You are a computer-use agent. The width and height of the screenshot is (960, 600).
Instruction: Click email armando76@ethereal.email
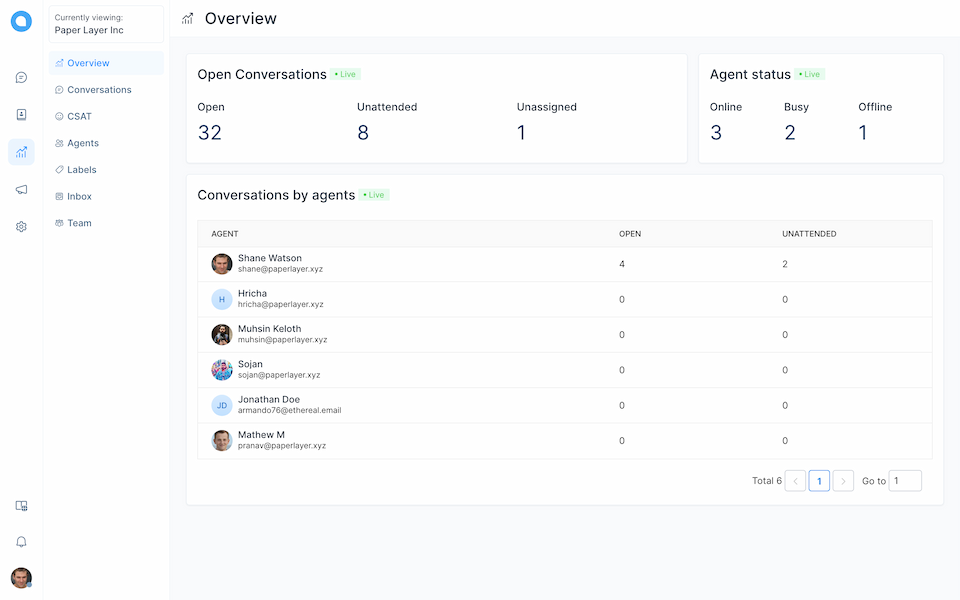click(290, 410)
